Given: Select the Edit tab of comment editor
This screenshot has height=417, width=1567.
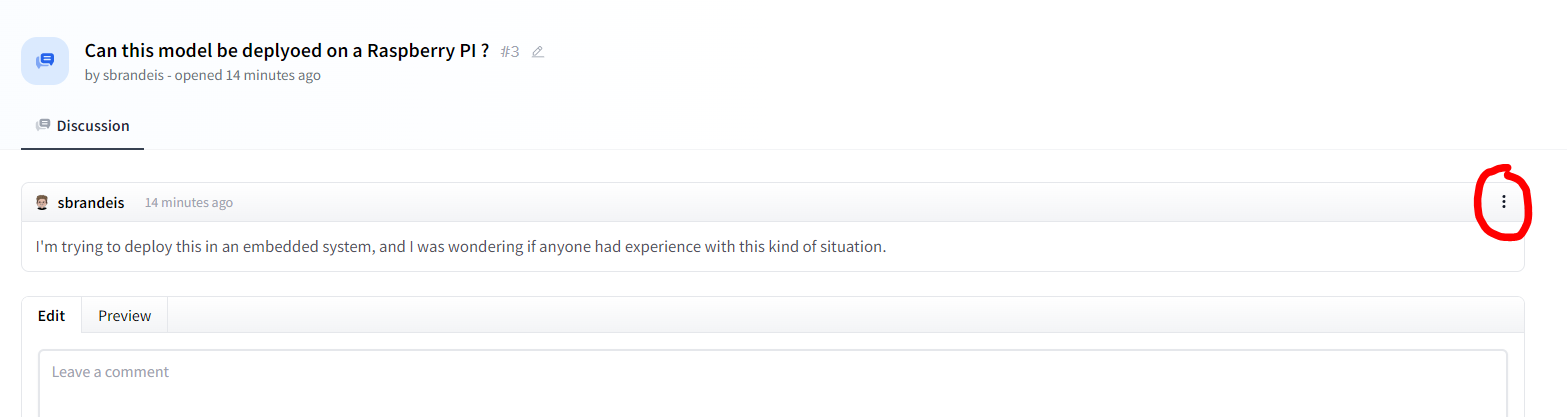Looking at the screenshot, I should click(x=52, y=316).
